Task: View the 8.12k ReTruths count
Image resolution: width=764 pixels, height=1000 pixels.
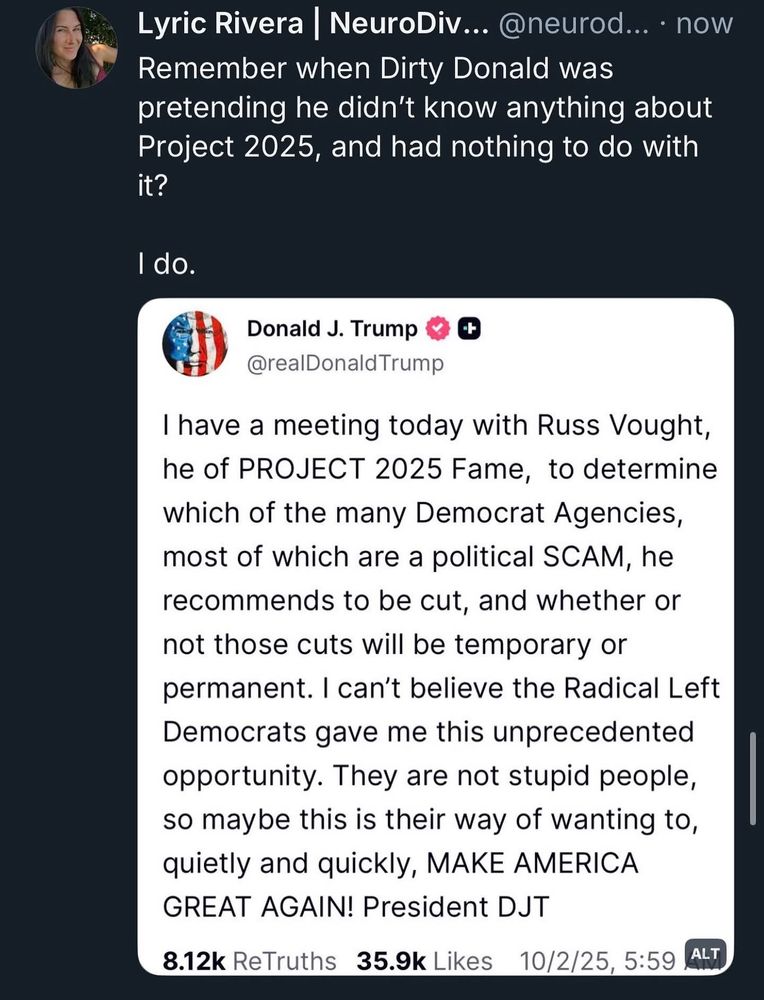Action: click(249, 960)
